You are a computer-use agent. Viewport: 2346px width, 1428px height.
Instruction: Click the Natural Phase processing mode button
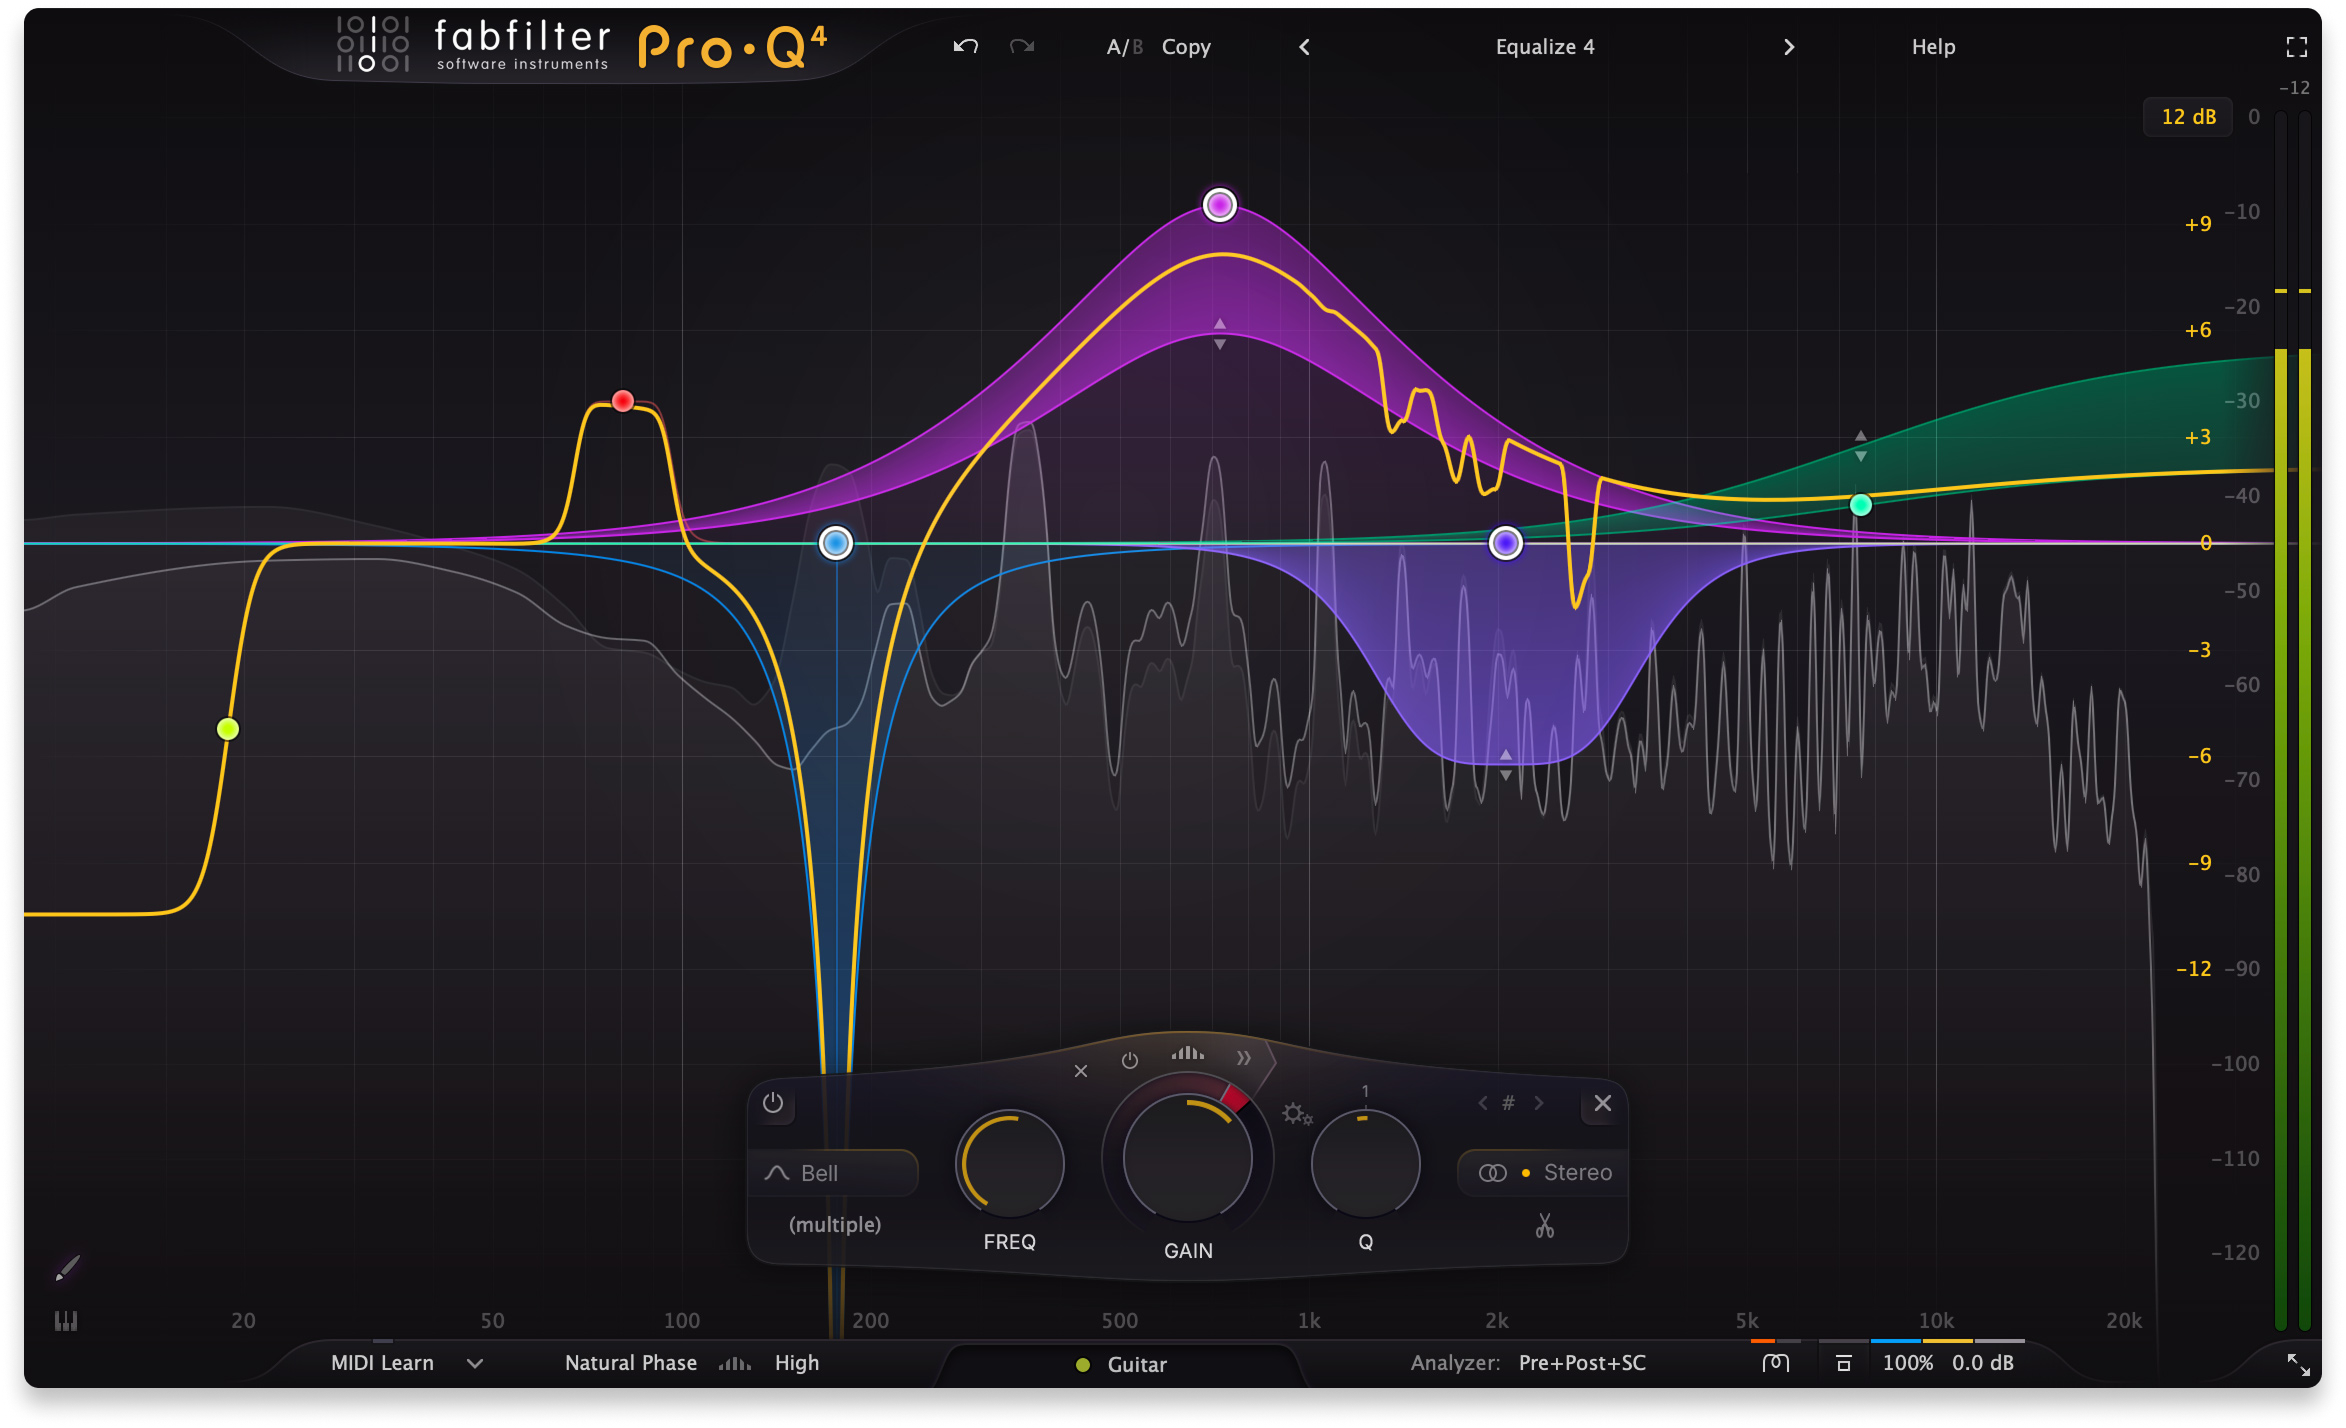click(x=630, y=1363)
